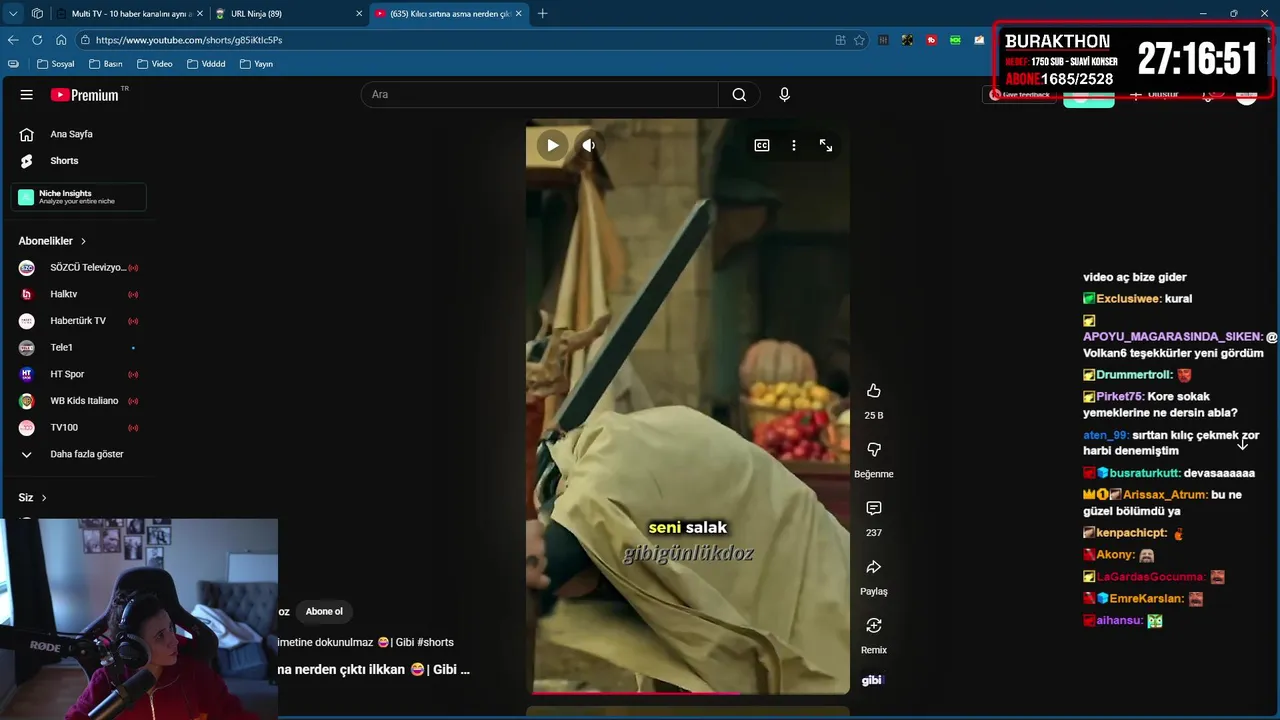Viewport: 1280px width, 720px height.
Task: Dislike the short with thumbs down
Action: pyautogui.click(x=874, y=450)
